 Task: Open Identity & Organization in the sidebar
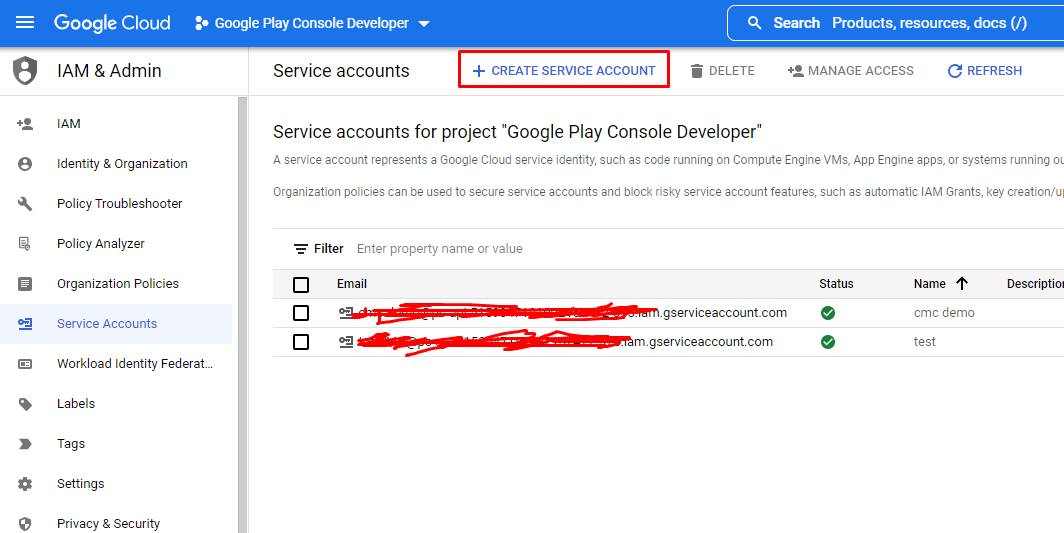tap(122, 164)
